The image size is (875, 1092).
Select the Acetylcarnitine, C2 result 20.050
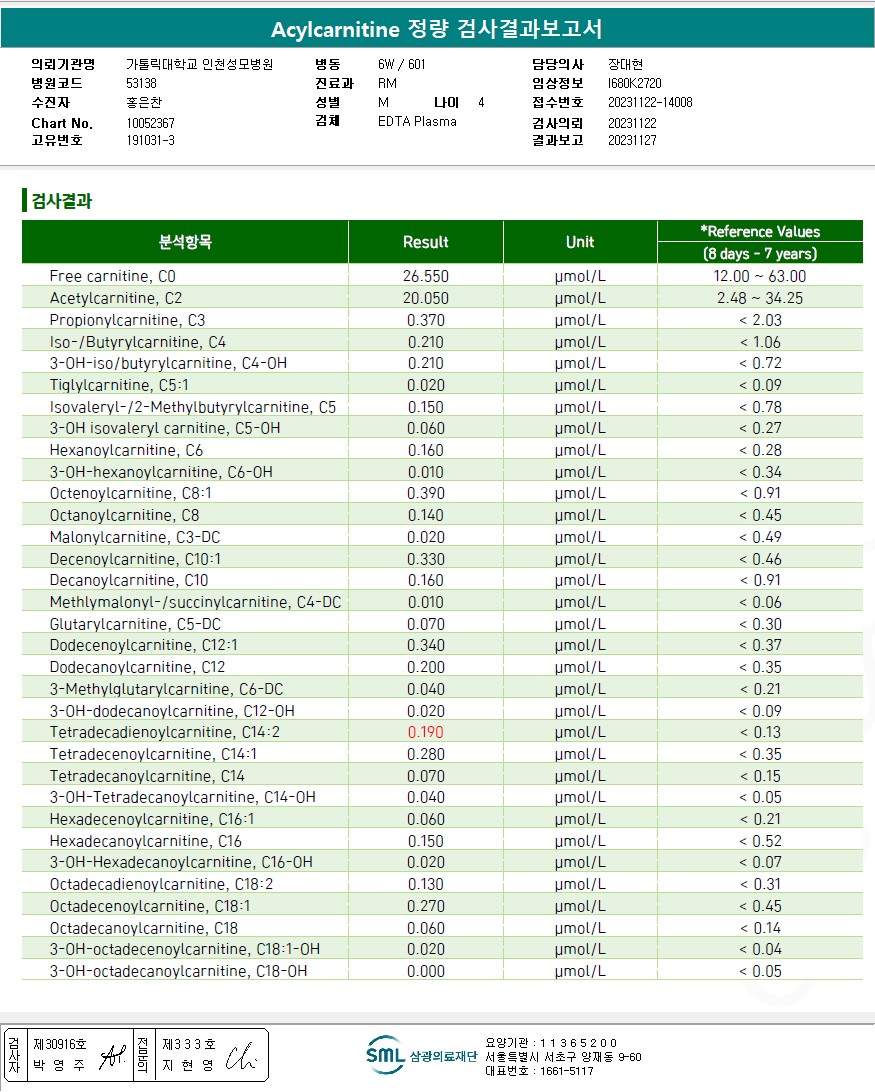click(x=426, y=298)
